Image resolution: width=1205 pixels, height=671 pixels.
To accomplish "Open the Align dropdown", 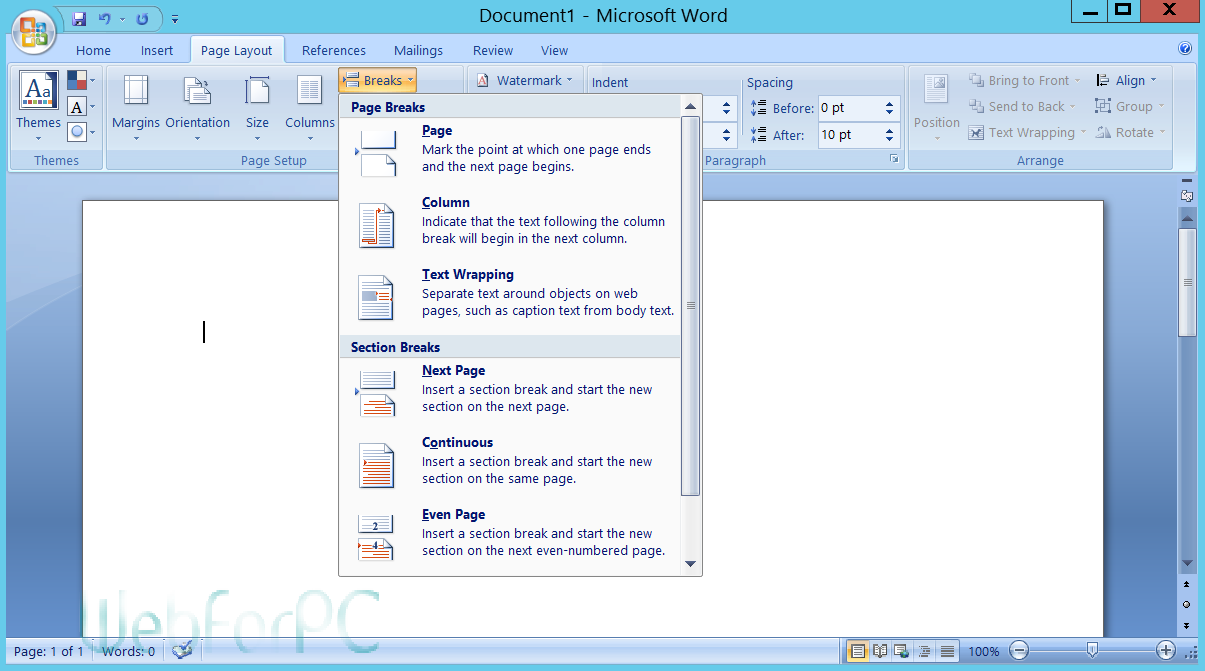I will pyautogui.click(x=1127, y=80).
